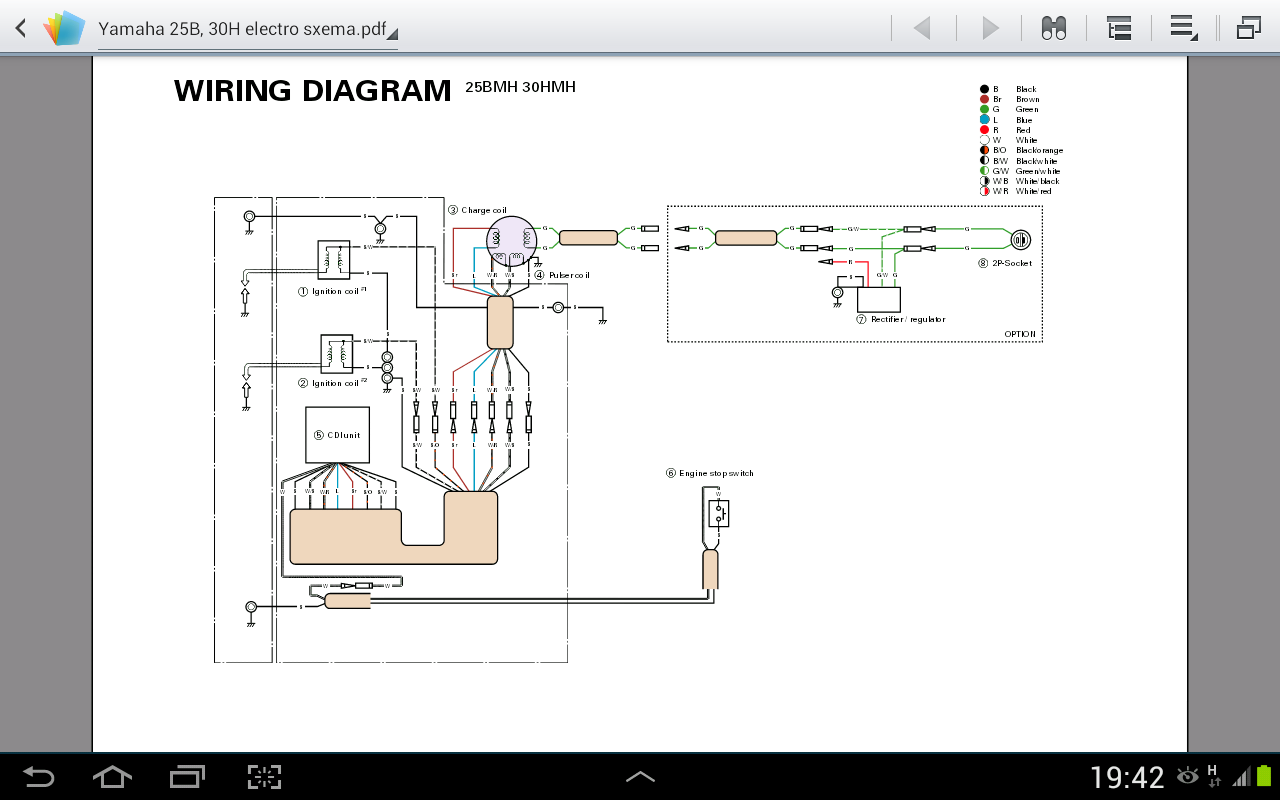Select the title Yamaha 25B, 30H electro sxema.pdf

(x=240, y=30)
